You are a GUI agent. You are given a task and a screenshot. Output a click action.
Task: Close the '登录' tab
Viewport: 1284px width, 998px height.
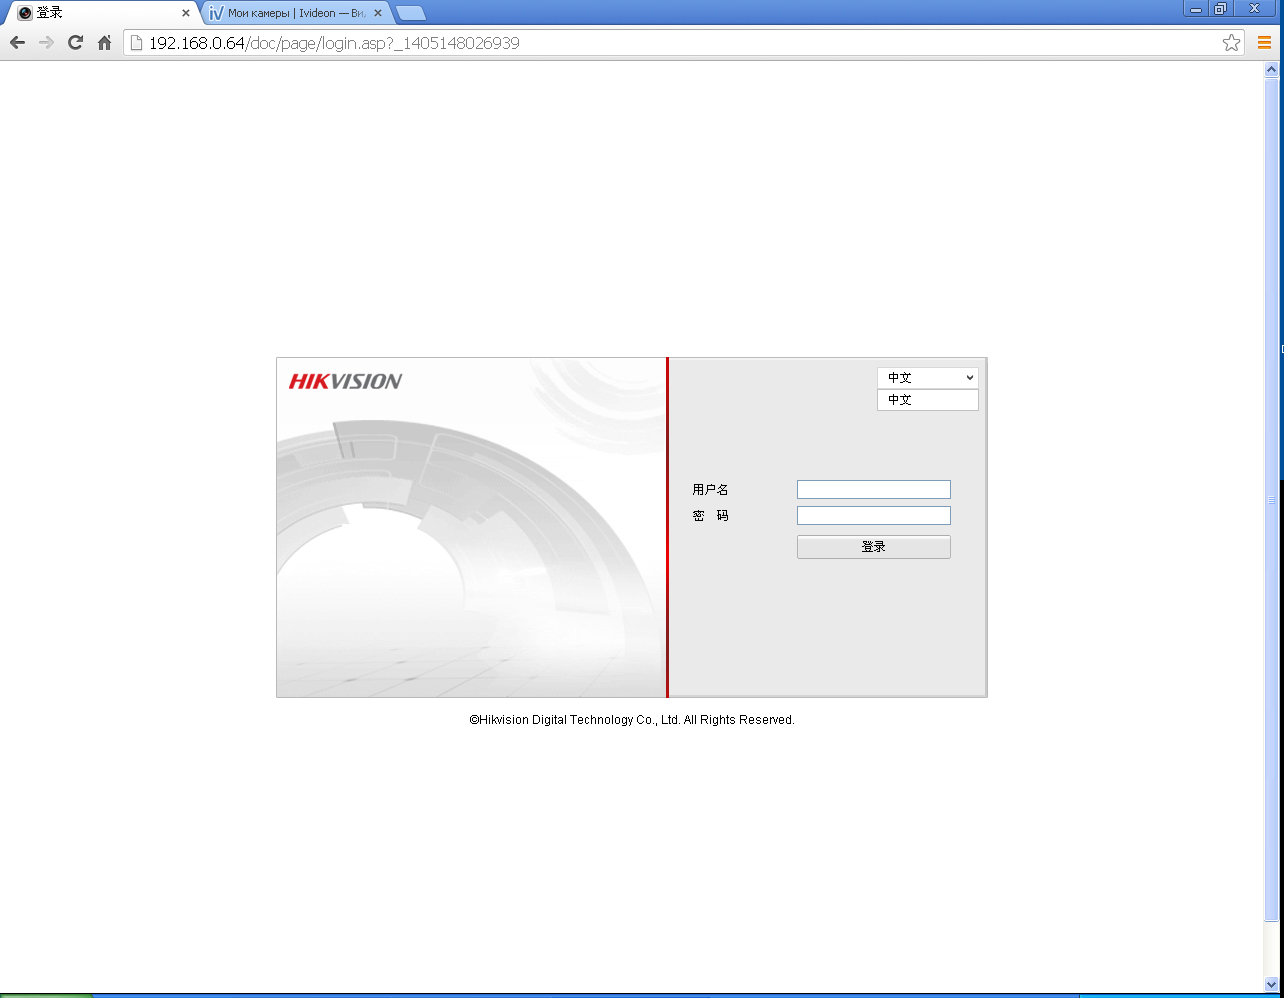click(x=185, y=13)
